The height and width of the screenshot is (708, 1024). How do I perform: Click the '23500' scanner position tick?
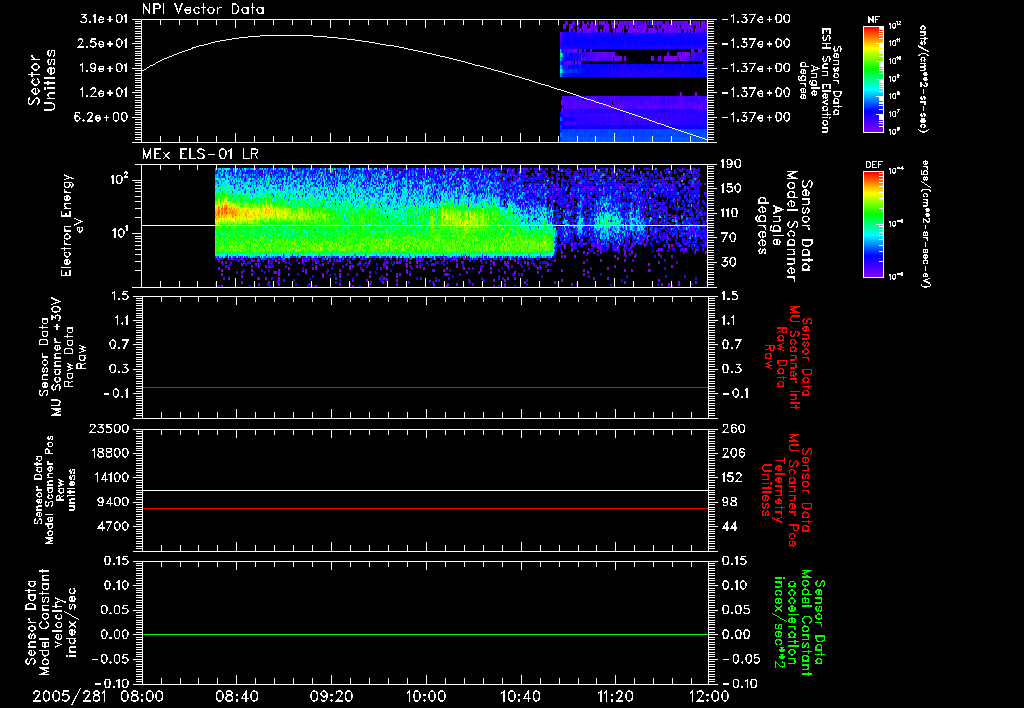pyautogui.click(x=109, y=429)
